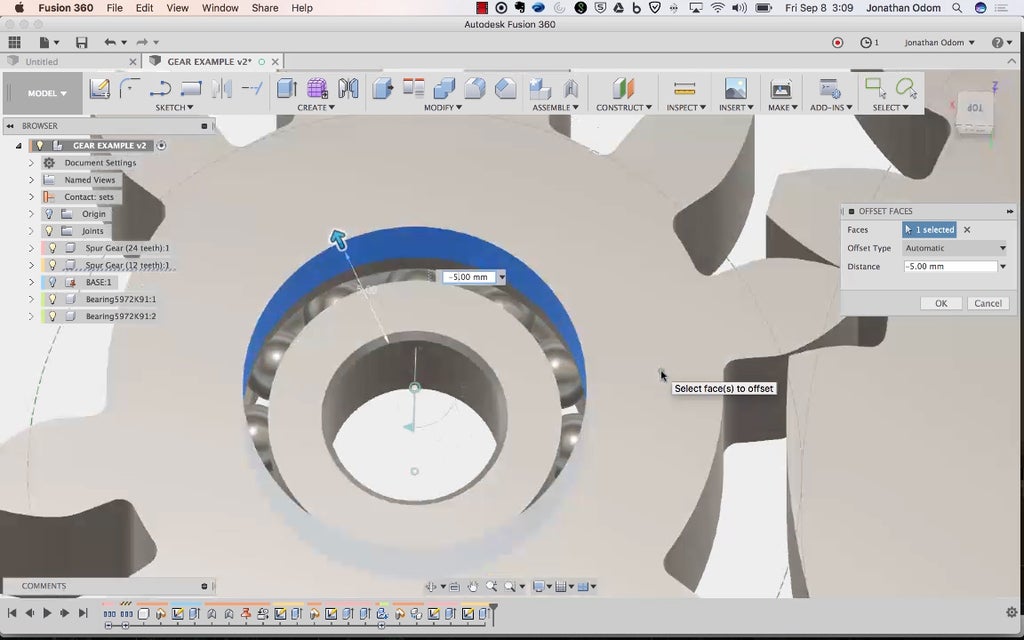This screenshot has width=1024, height=640.
Task: Expand the Joints folder in browser
Action: pos(31,231)
